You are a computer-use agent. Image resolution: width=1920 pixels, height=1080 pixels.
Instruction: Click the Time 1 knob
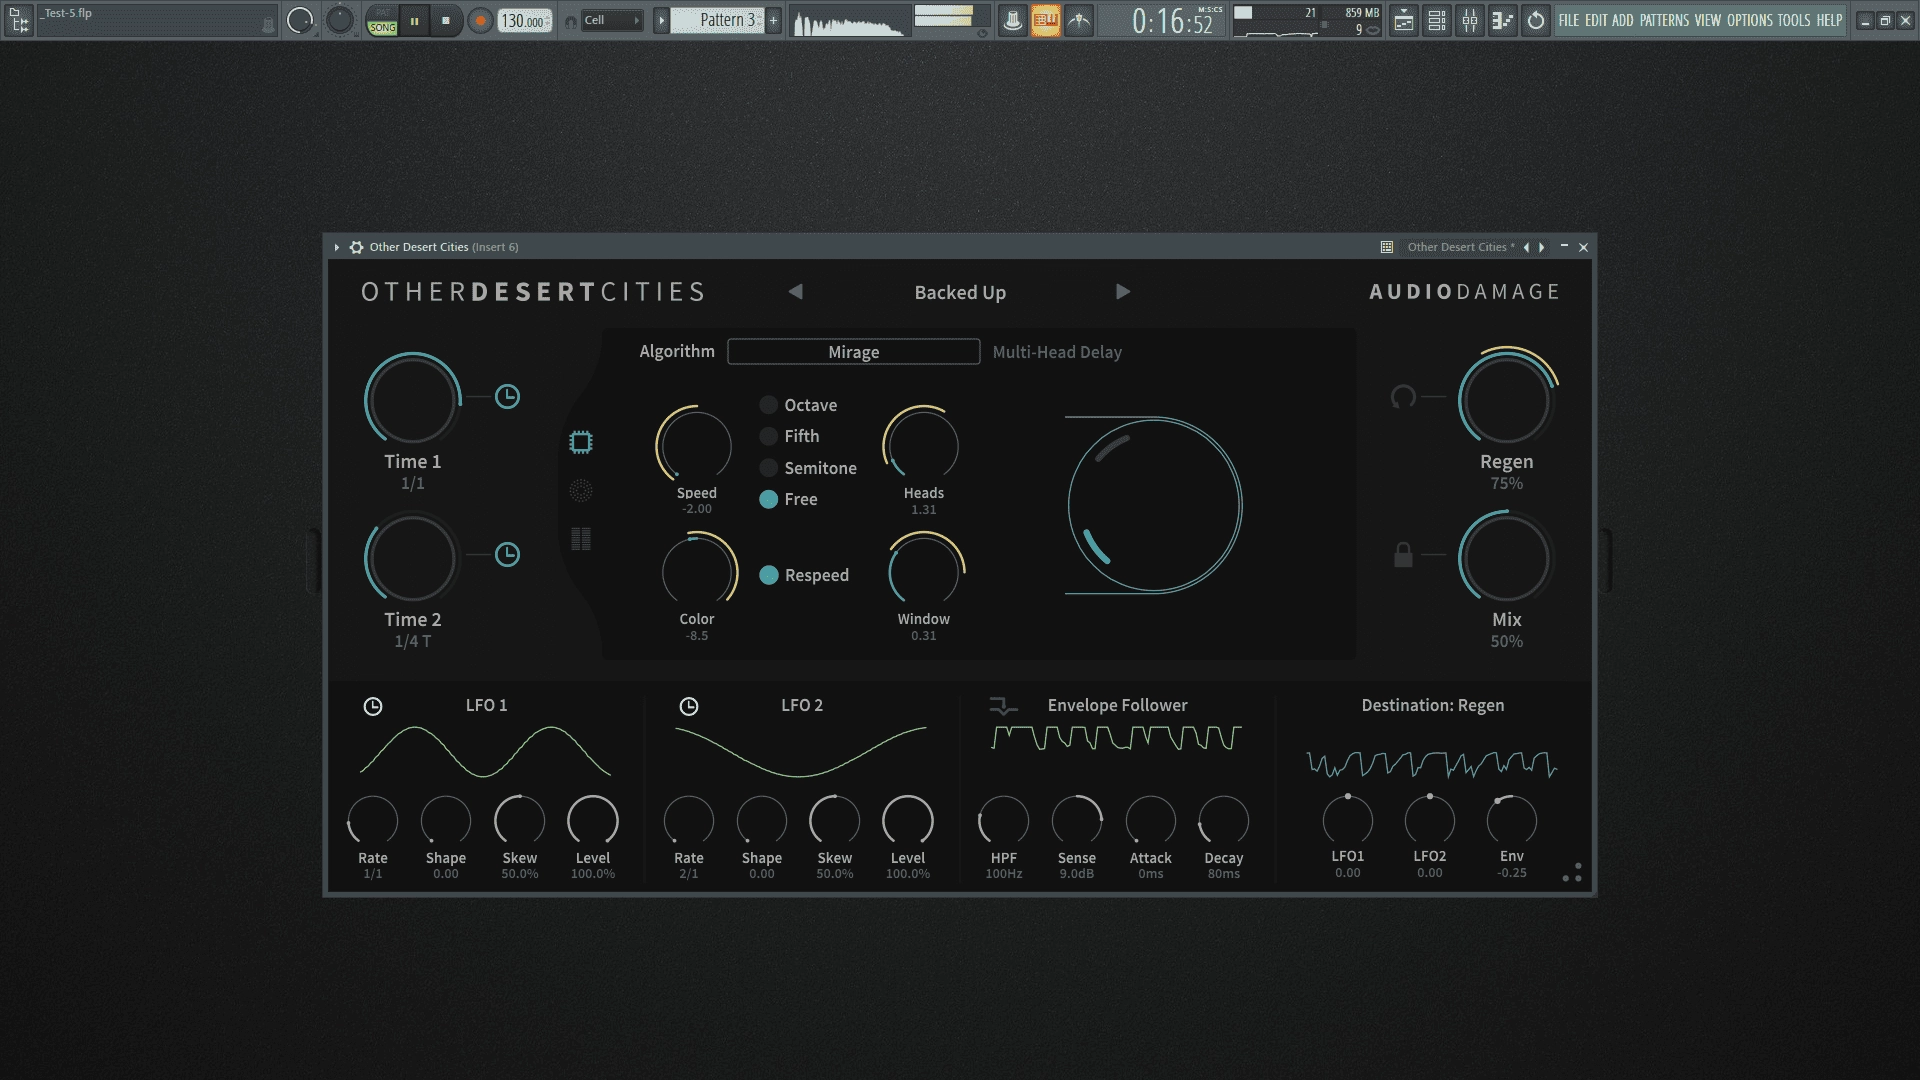412,399
